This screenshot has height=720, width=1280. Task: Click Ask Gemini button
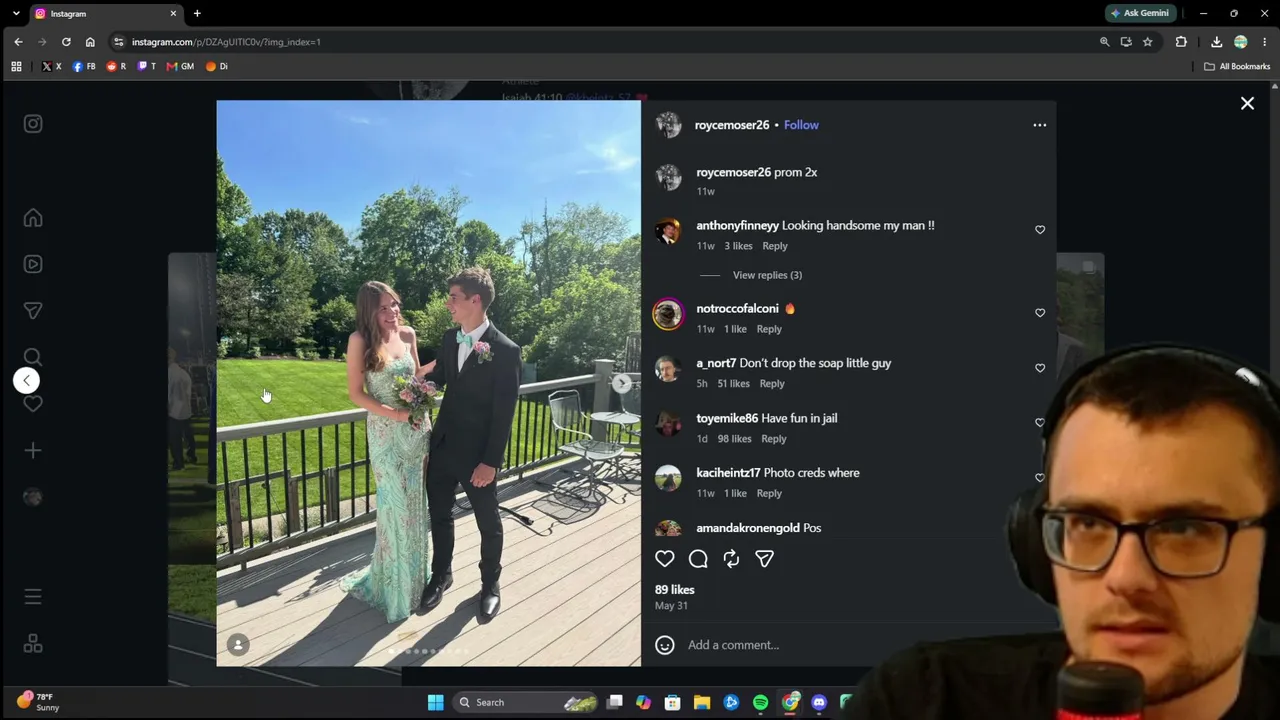point(1140,13)
